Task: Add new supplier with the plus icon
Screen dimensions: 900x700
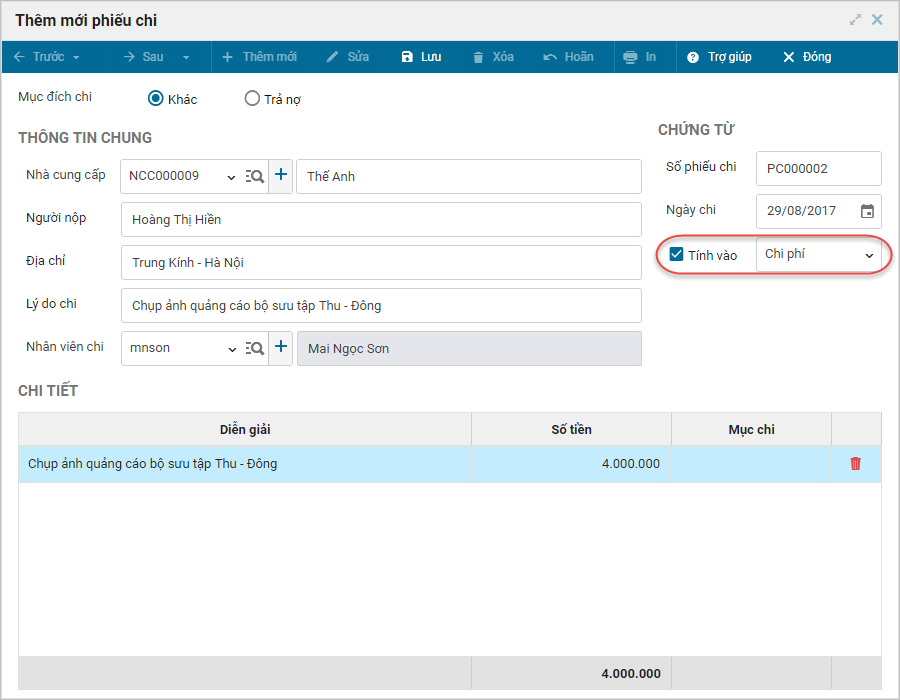Action: click(281, 176)
